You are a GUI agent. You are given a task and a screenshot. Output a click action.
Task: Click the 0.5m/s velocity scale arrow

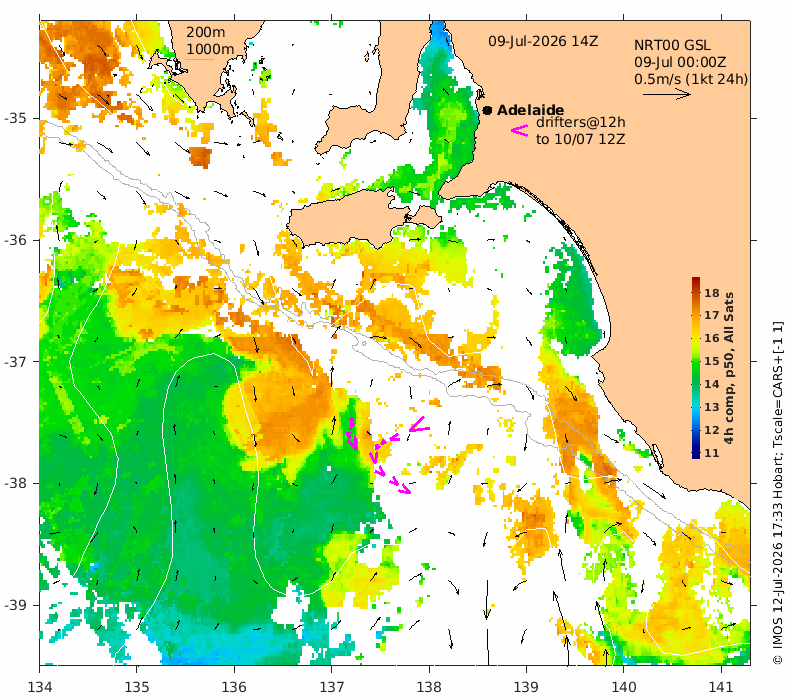click(x=667, y=94)
